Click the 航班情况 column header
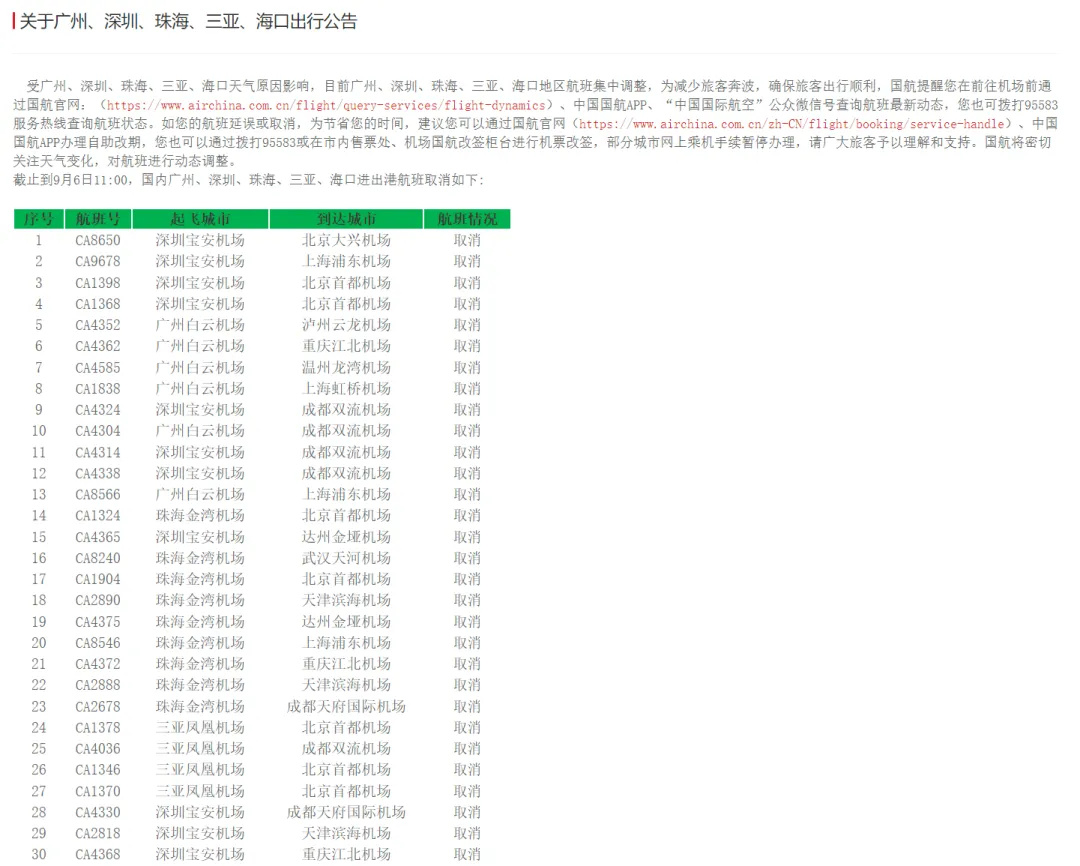This screenshot has height=866, width=1080. pos(467,219)
